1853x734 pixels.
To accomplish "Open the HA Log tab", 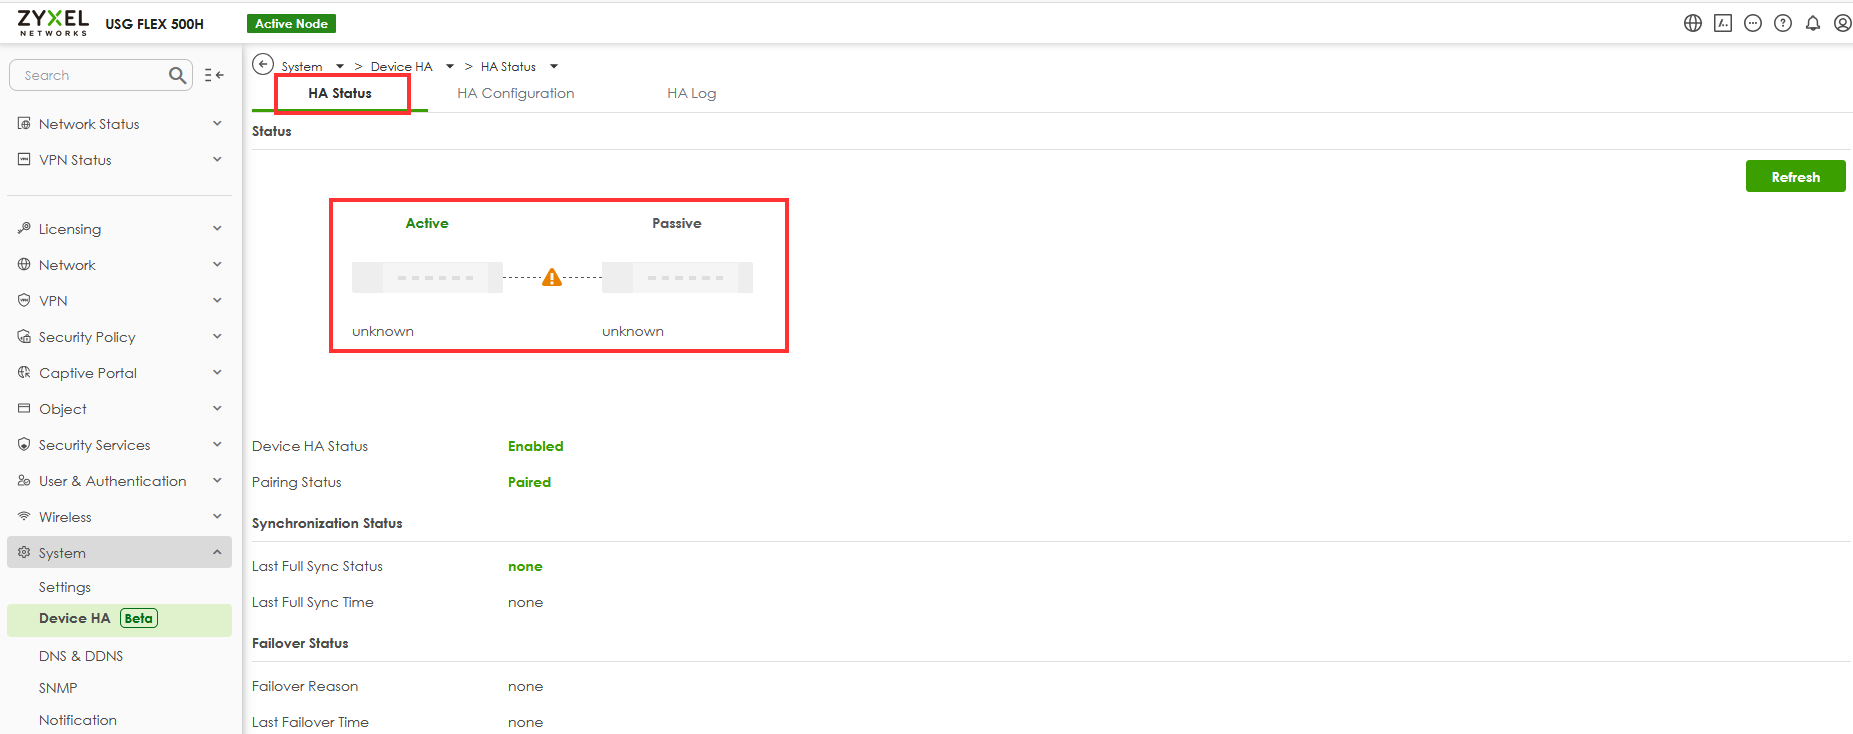I will pos(691,93).
